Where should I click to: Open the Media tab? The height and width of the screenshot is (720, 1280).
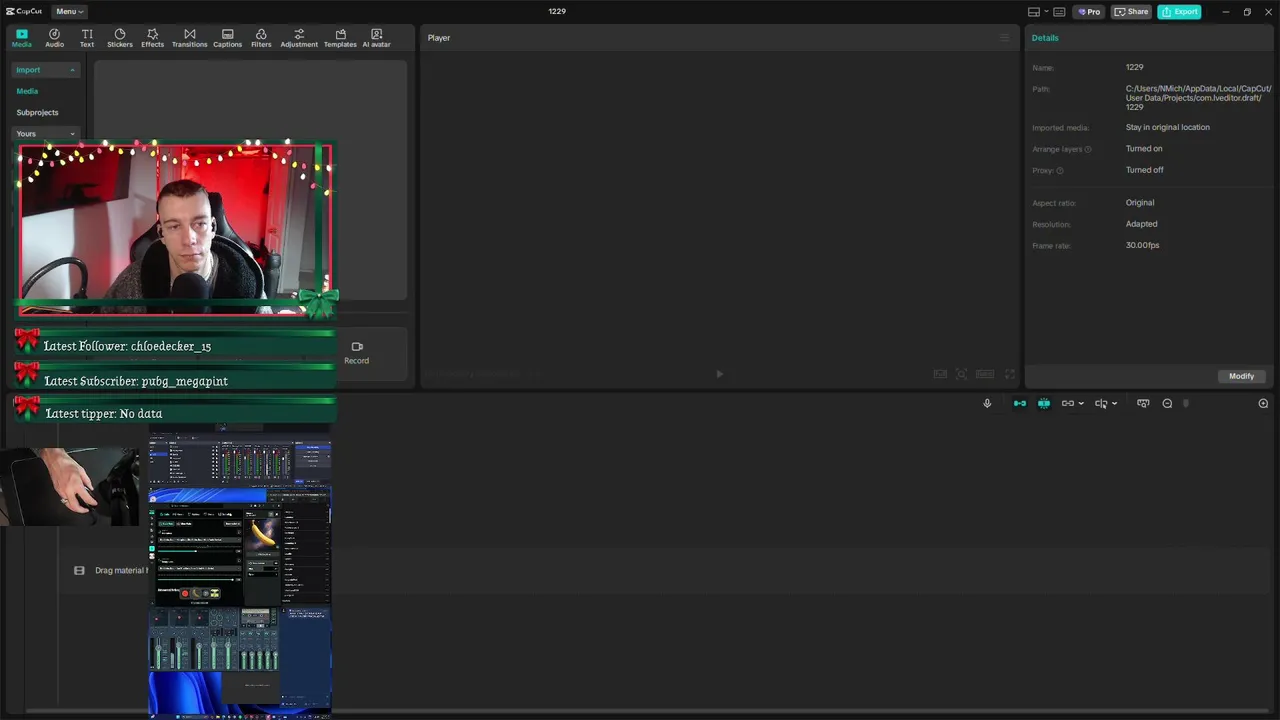[21, 38]
